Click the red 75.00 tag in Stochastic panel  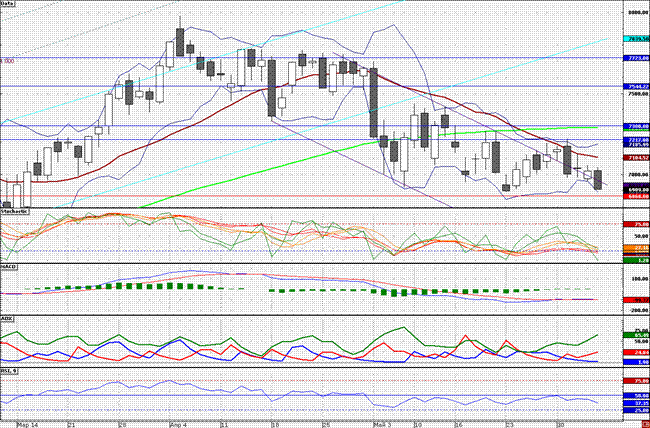click(x=636, y=224)
